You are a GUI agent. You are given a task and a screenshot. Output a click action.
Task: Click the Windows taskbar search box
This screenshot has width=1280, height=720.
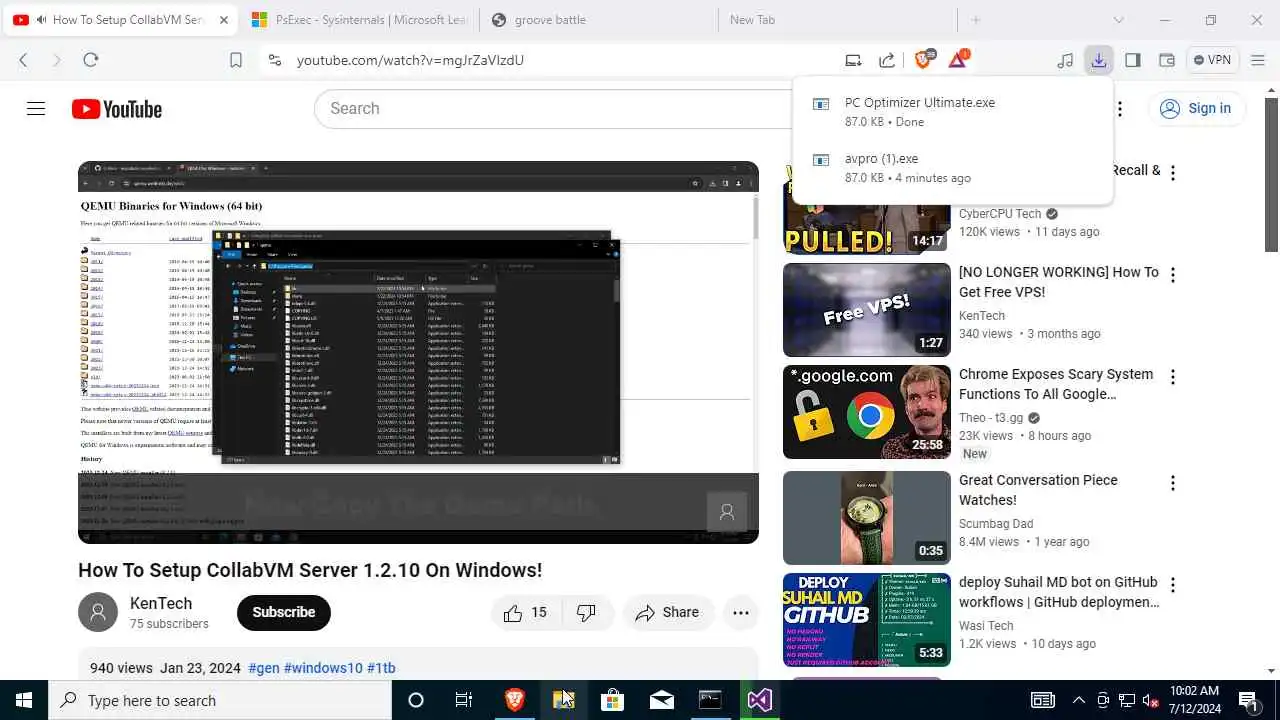click(220, 700)
